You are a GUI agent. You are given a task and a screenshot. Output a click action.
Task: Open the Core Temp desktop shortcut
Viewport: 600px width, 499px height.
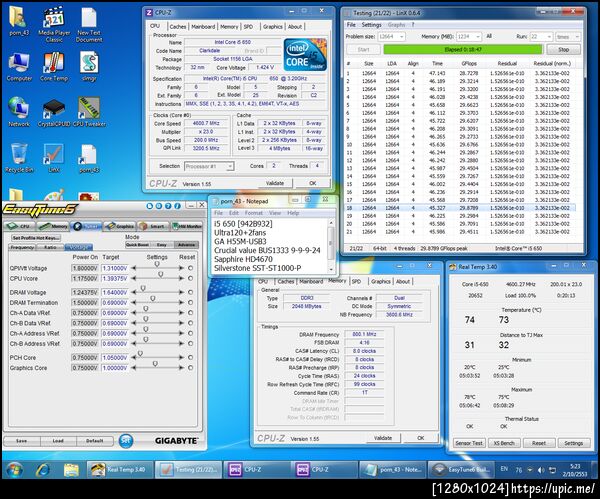coord(54,67)
